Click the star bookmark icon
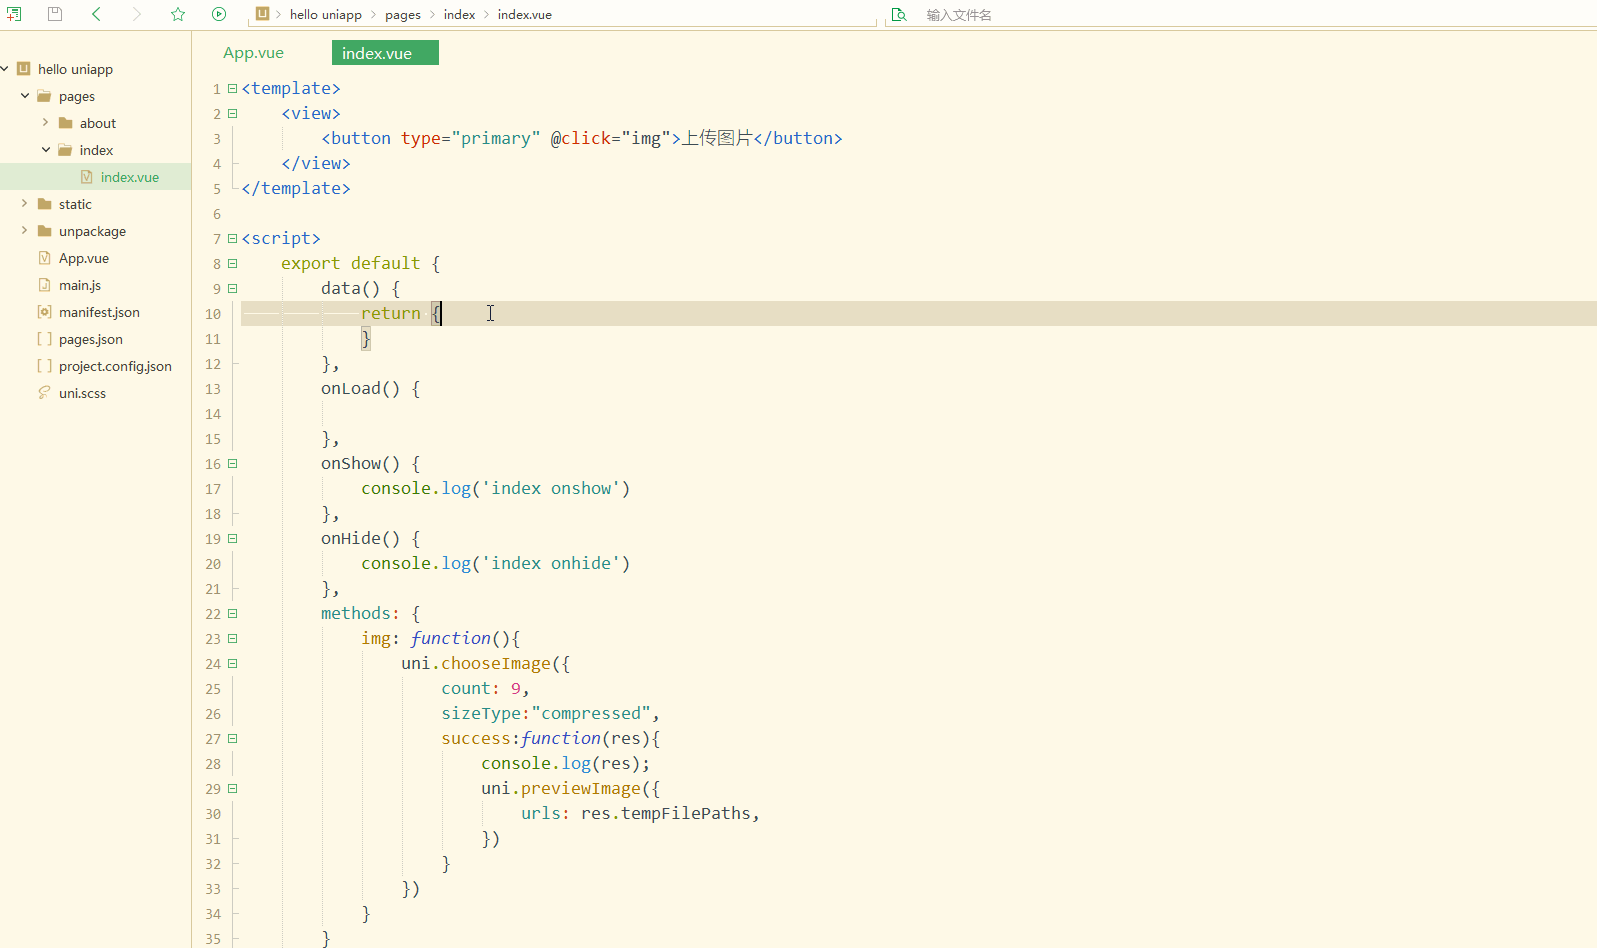 pyautogui.click(x=178, y=14)
